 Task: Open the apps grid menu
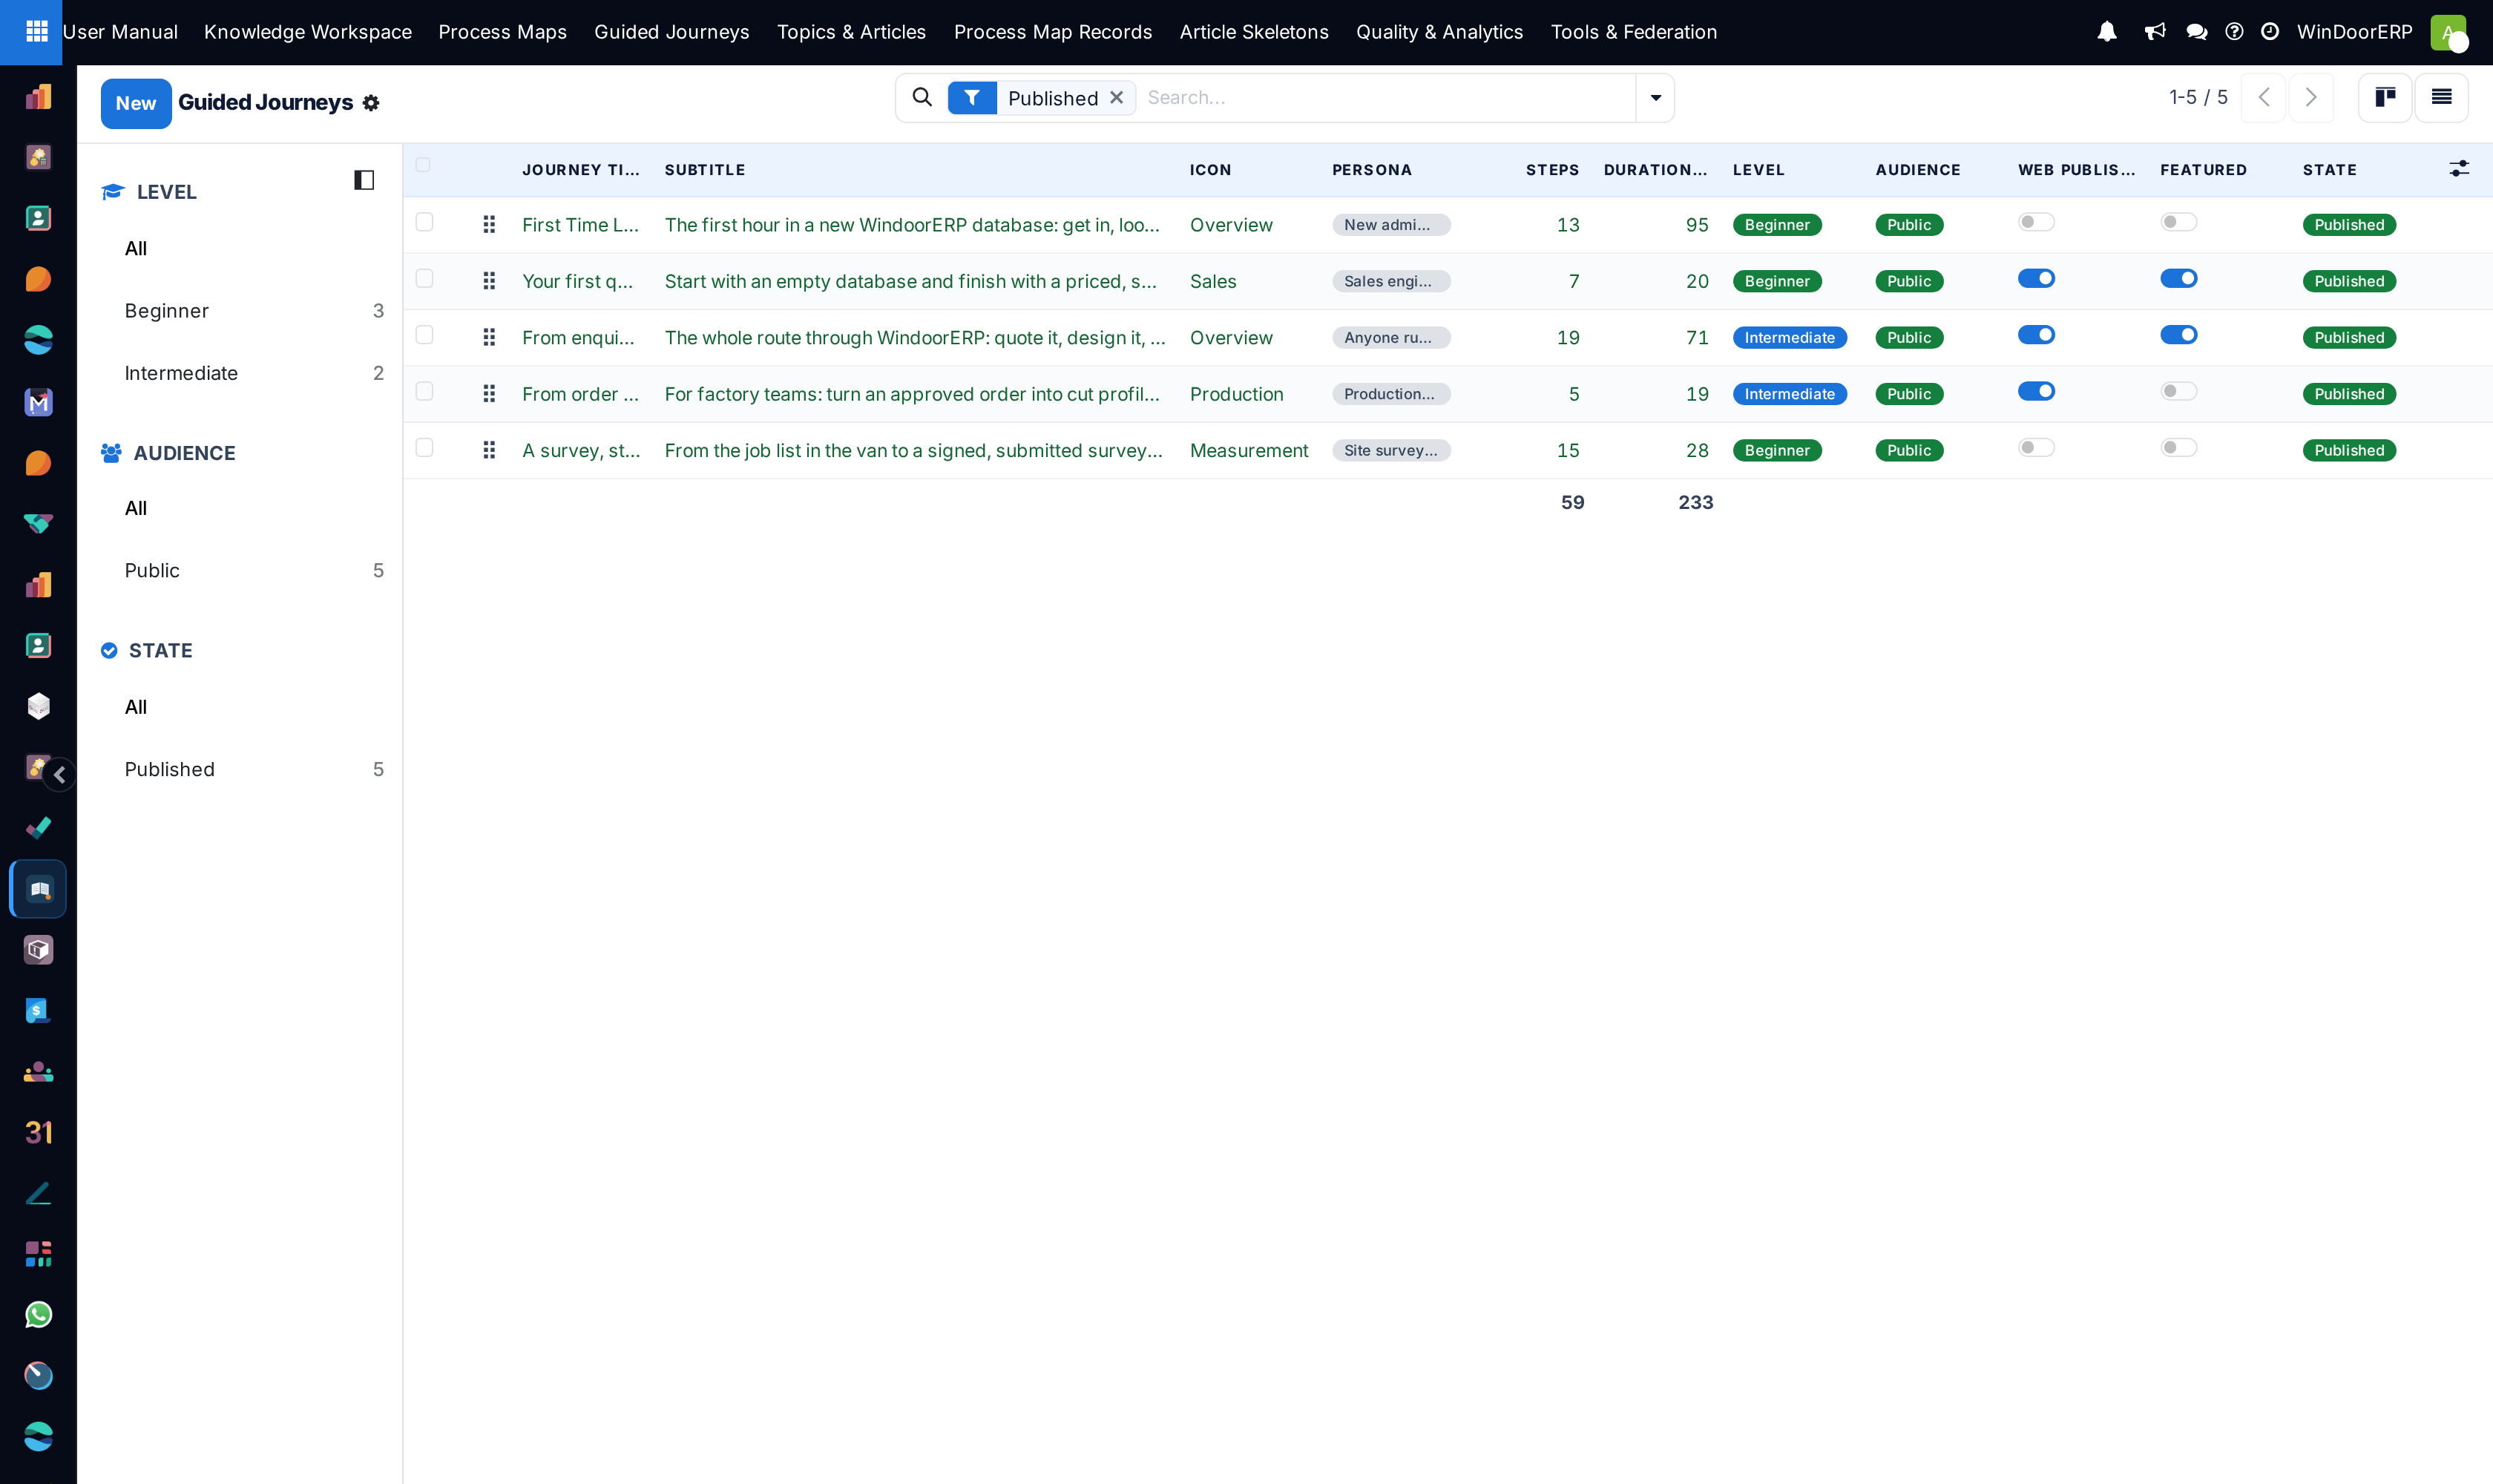(36, 32)
